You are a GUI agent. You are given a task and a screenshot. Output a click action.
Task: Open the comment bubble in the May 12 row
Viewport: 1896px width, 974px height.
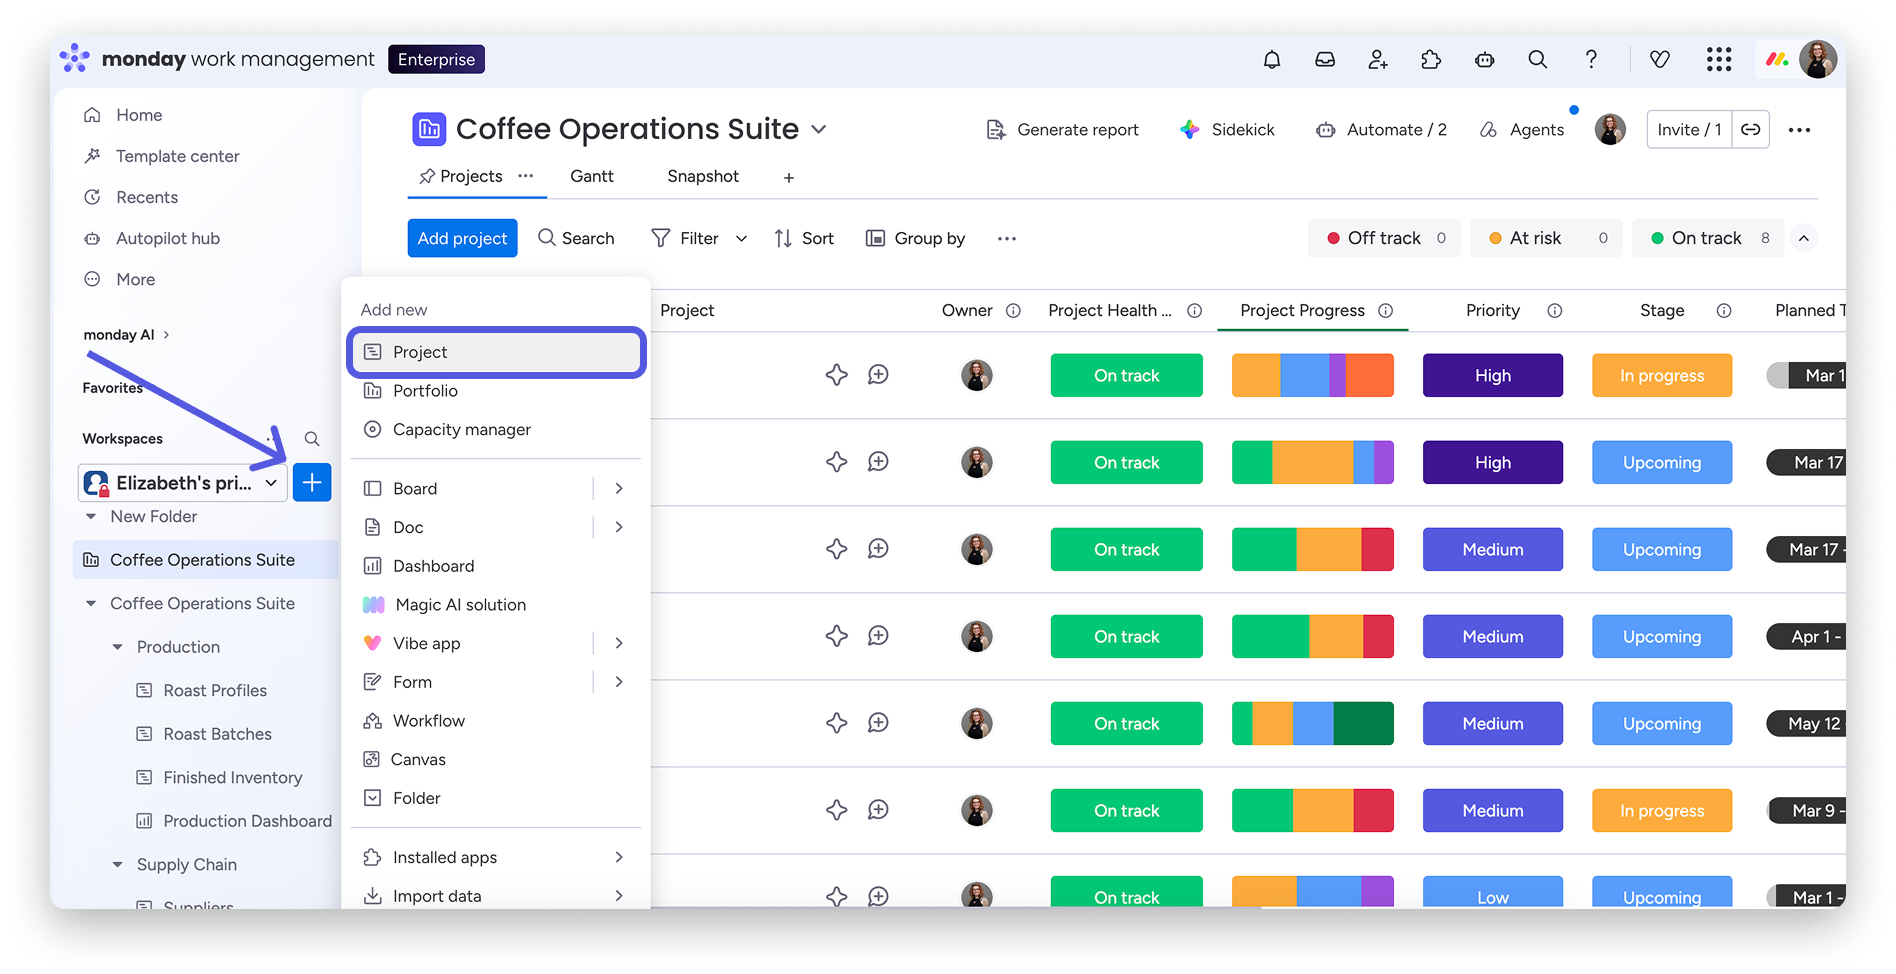click(x=878, y=723)
